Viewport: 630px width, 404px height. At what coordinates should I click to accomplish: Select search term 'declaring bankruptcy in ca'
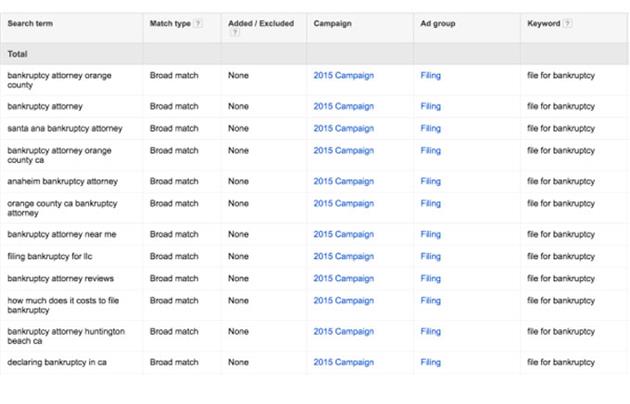[58, 362]
